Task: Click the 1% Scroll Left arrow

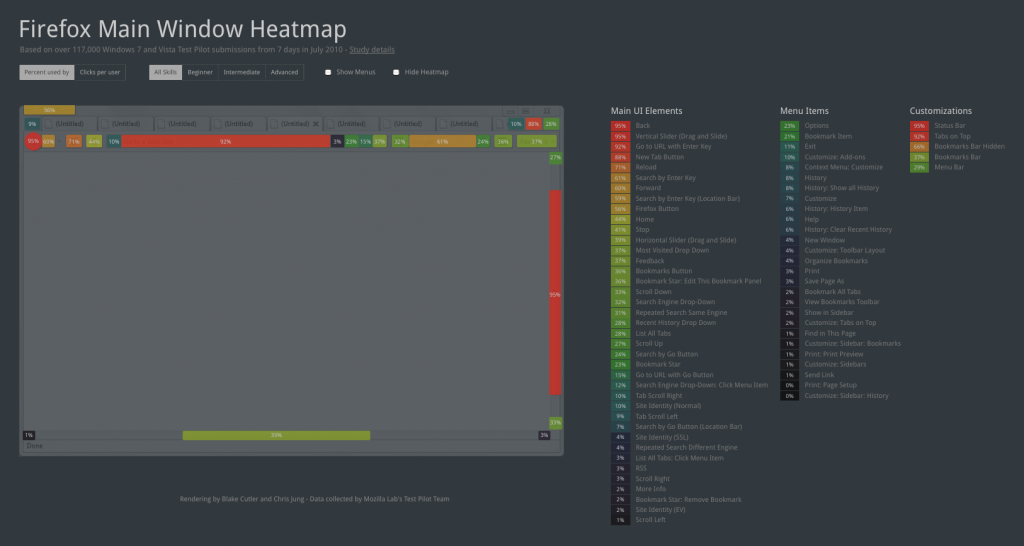Action: [x=29, y=435]
